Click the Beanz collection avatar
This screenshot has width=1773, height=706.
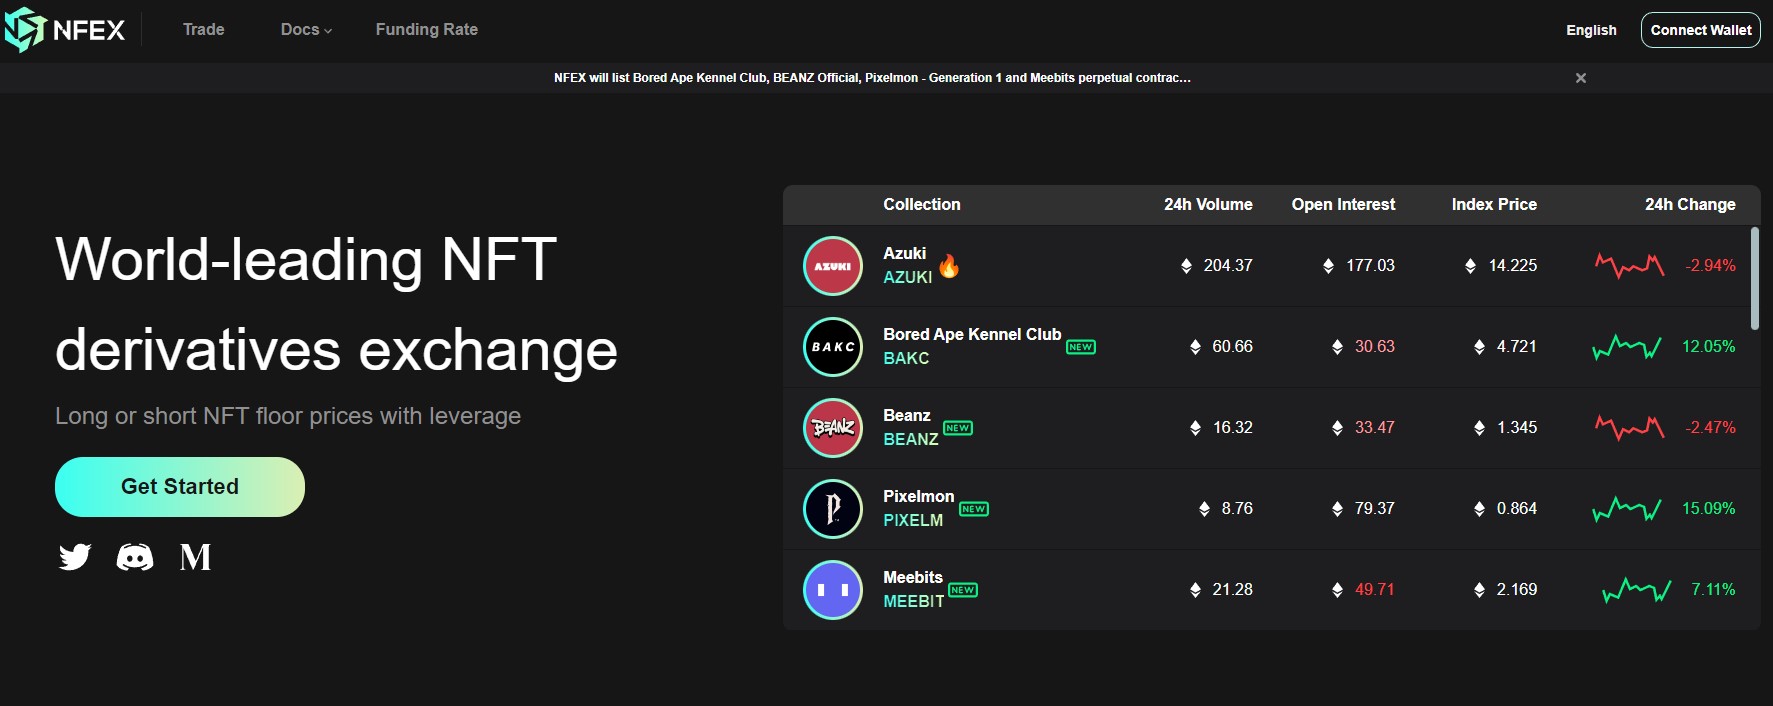coord(833,428)
